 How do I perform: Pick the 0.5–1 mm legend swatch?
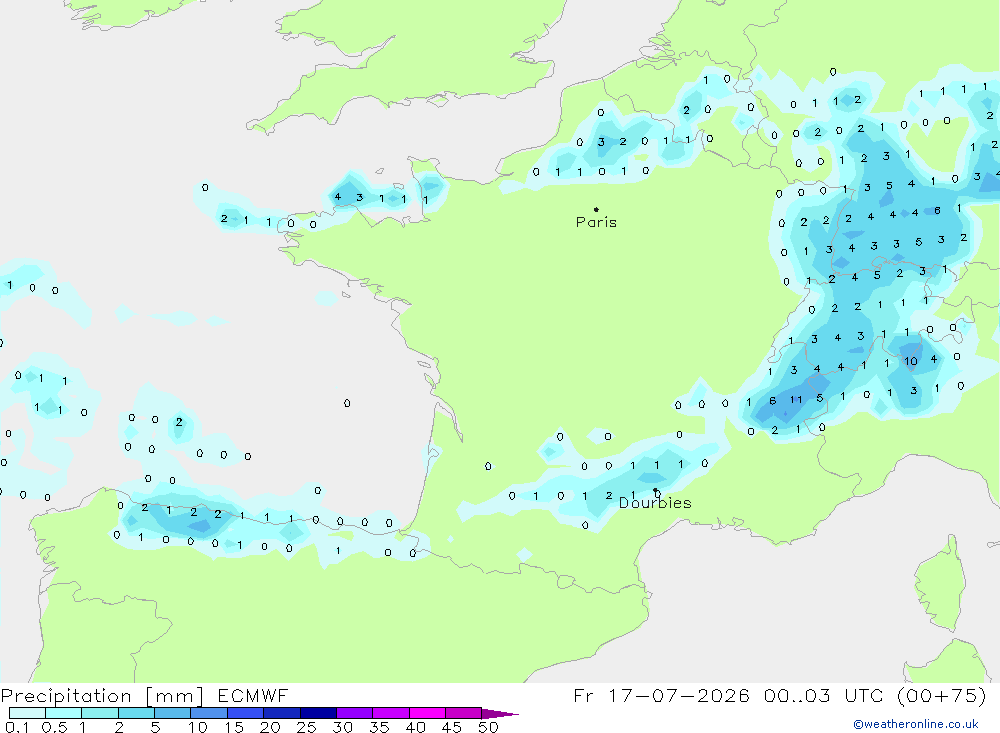64,713
